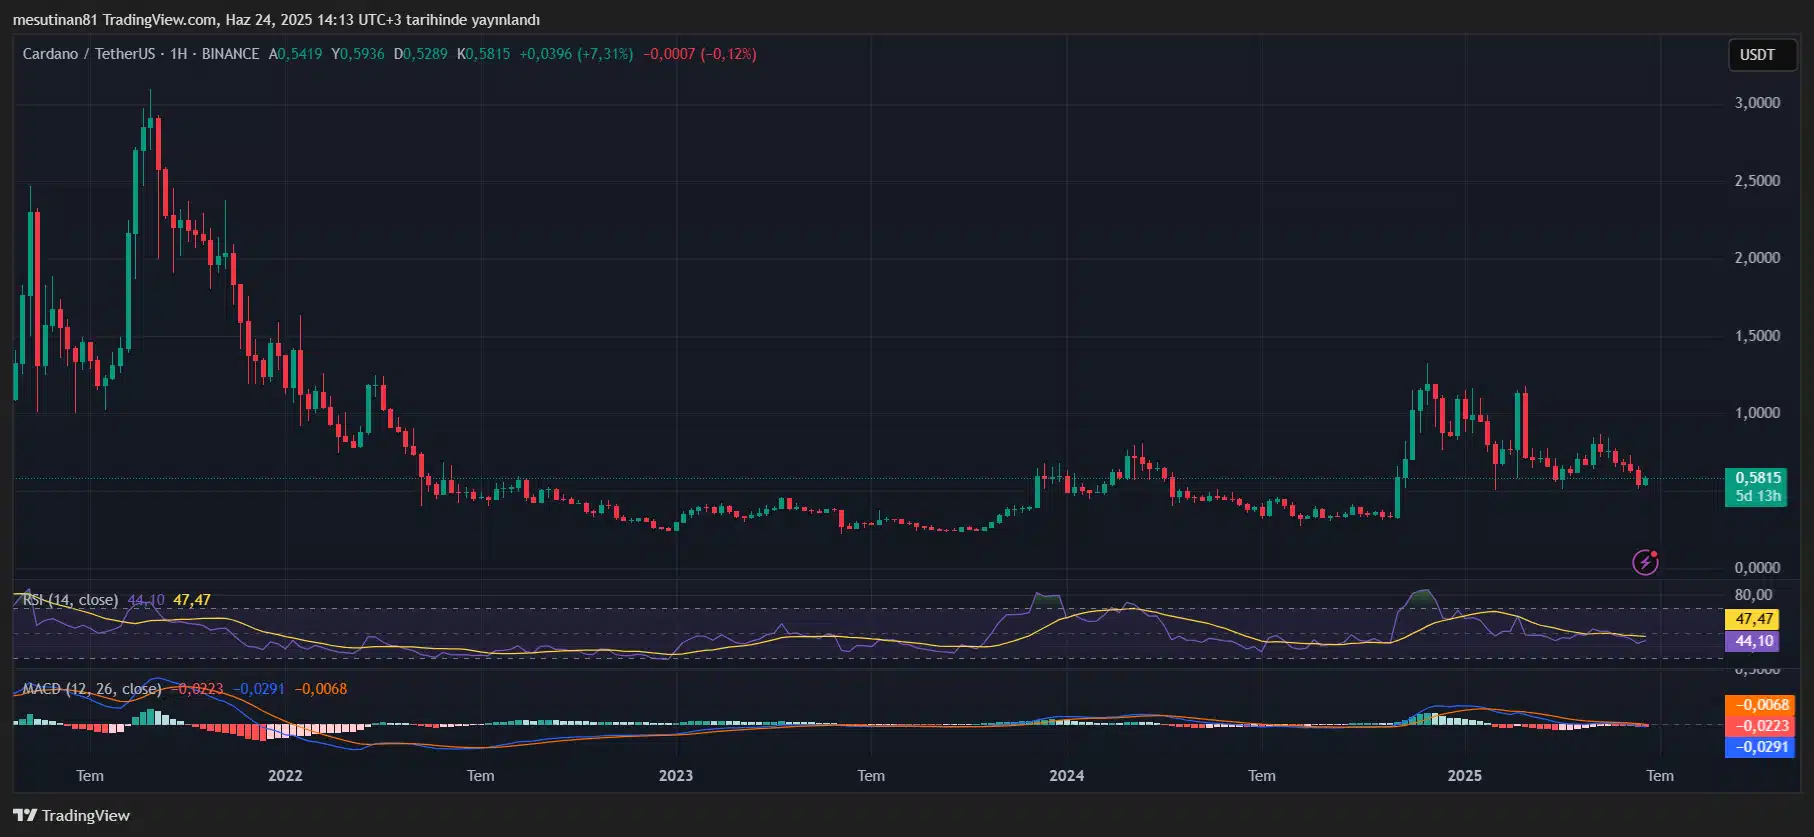Click the red -0,0223 MACD value tag
The image size is (1814, 837).
click(1759, 726)
